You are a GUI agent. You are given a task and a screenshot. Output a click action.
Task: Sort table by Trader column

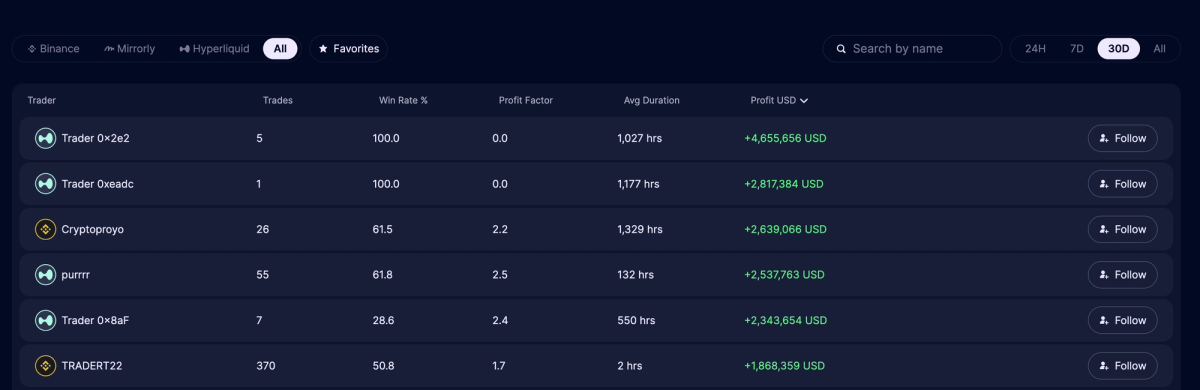point(41,100)
